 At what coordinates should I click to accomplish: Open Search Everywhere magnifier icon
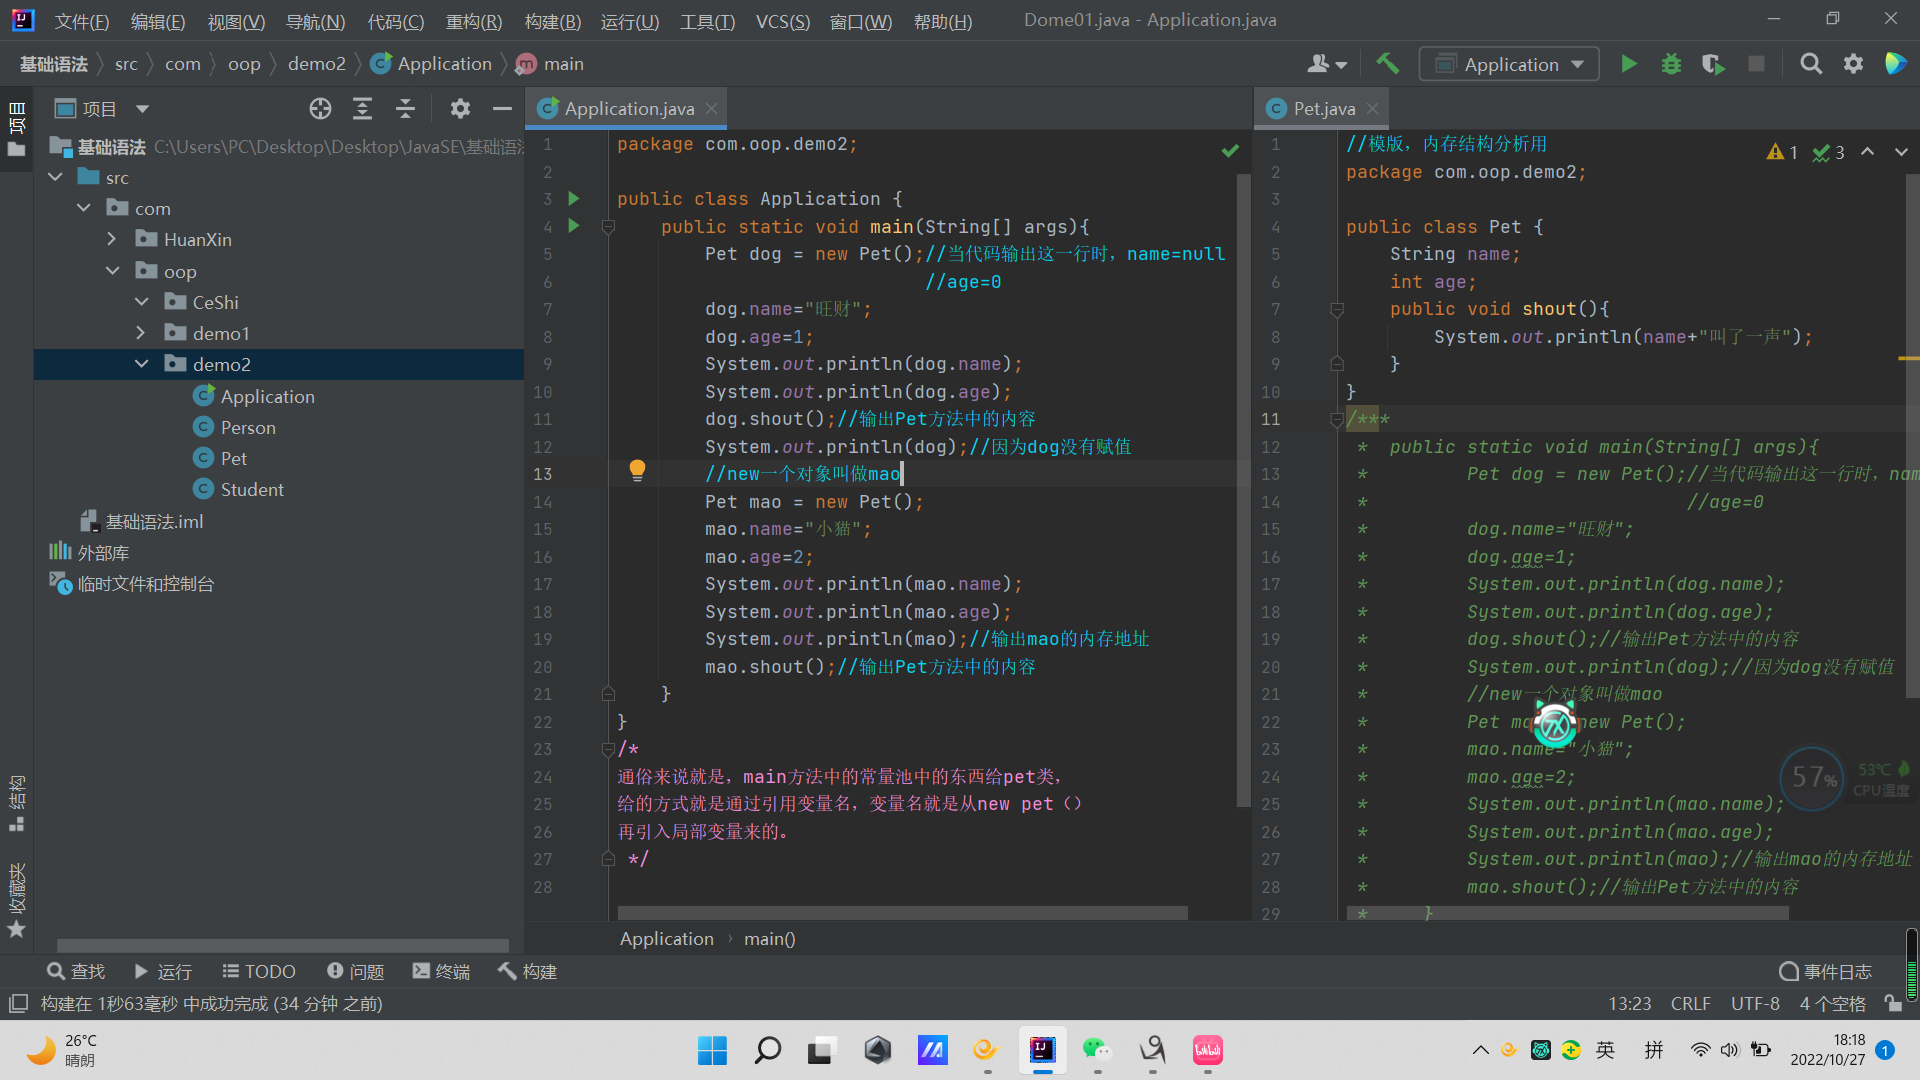(x=1810, y=64)
